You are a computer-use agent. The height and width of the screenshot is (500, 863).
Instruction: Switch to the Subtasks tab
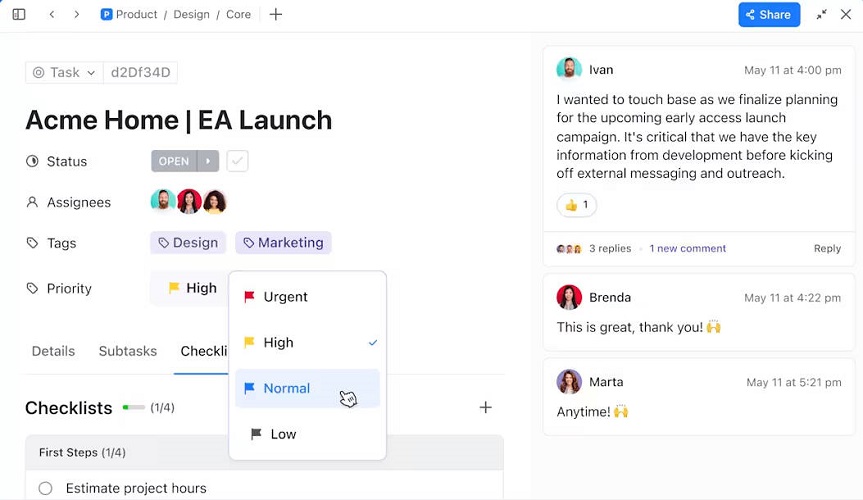(x=128, y=351)
